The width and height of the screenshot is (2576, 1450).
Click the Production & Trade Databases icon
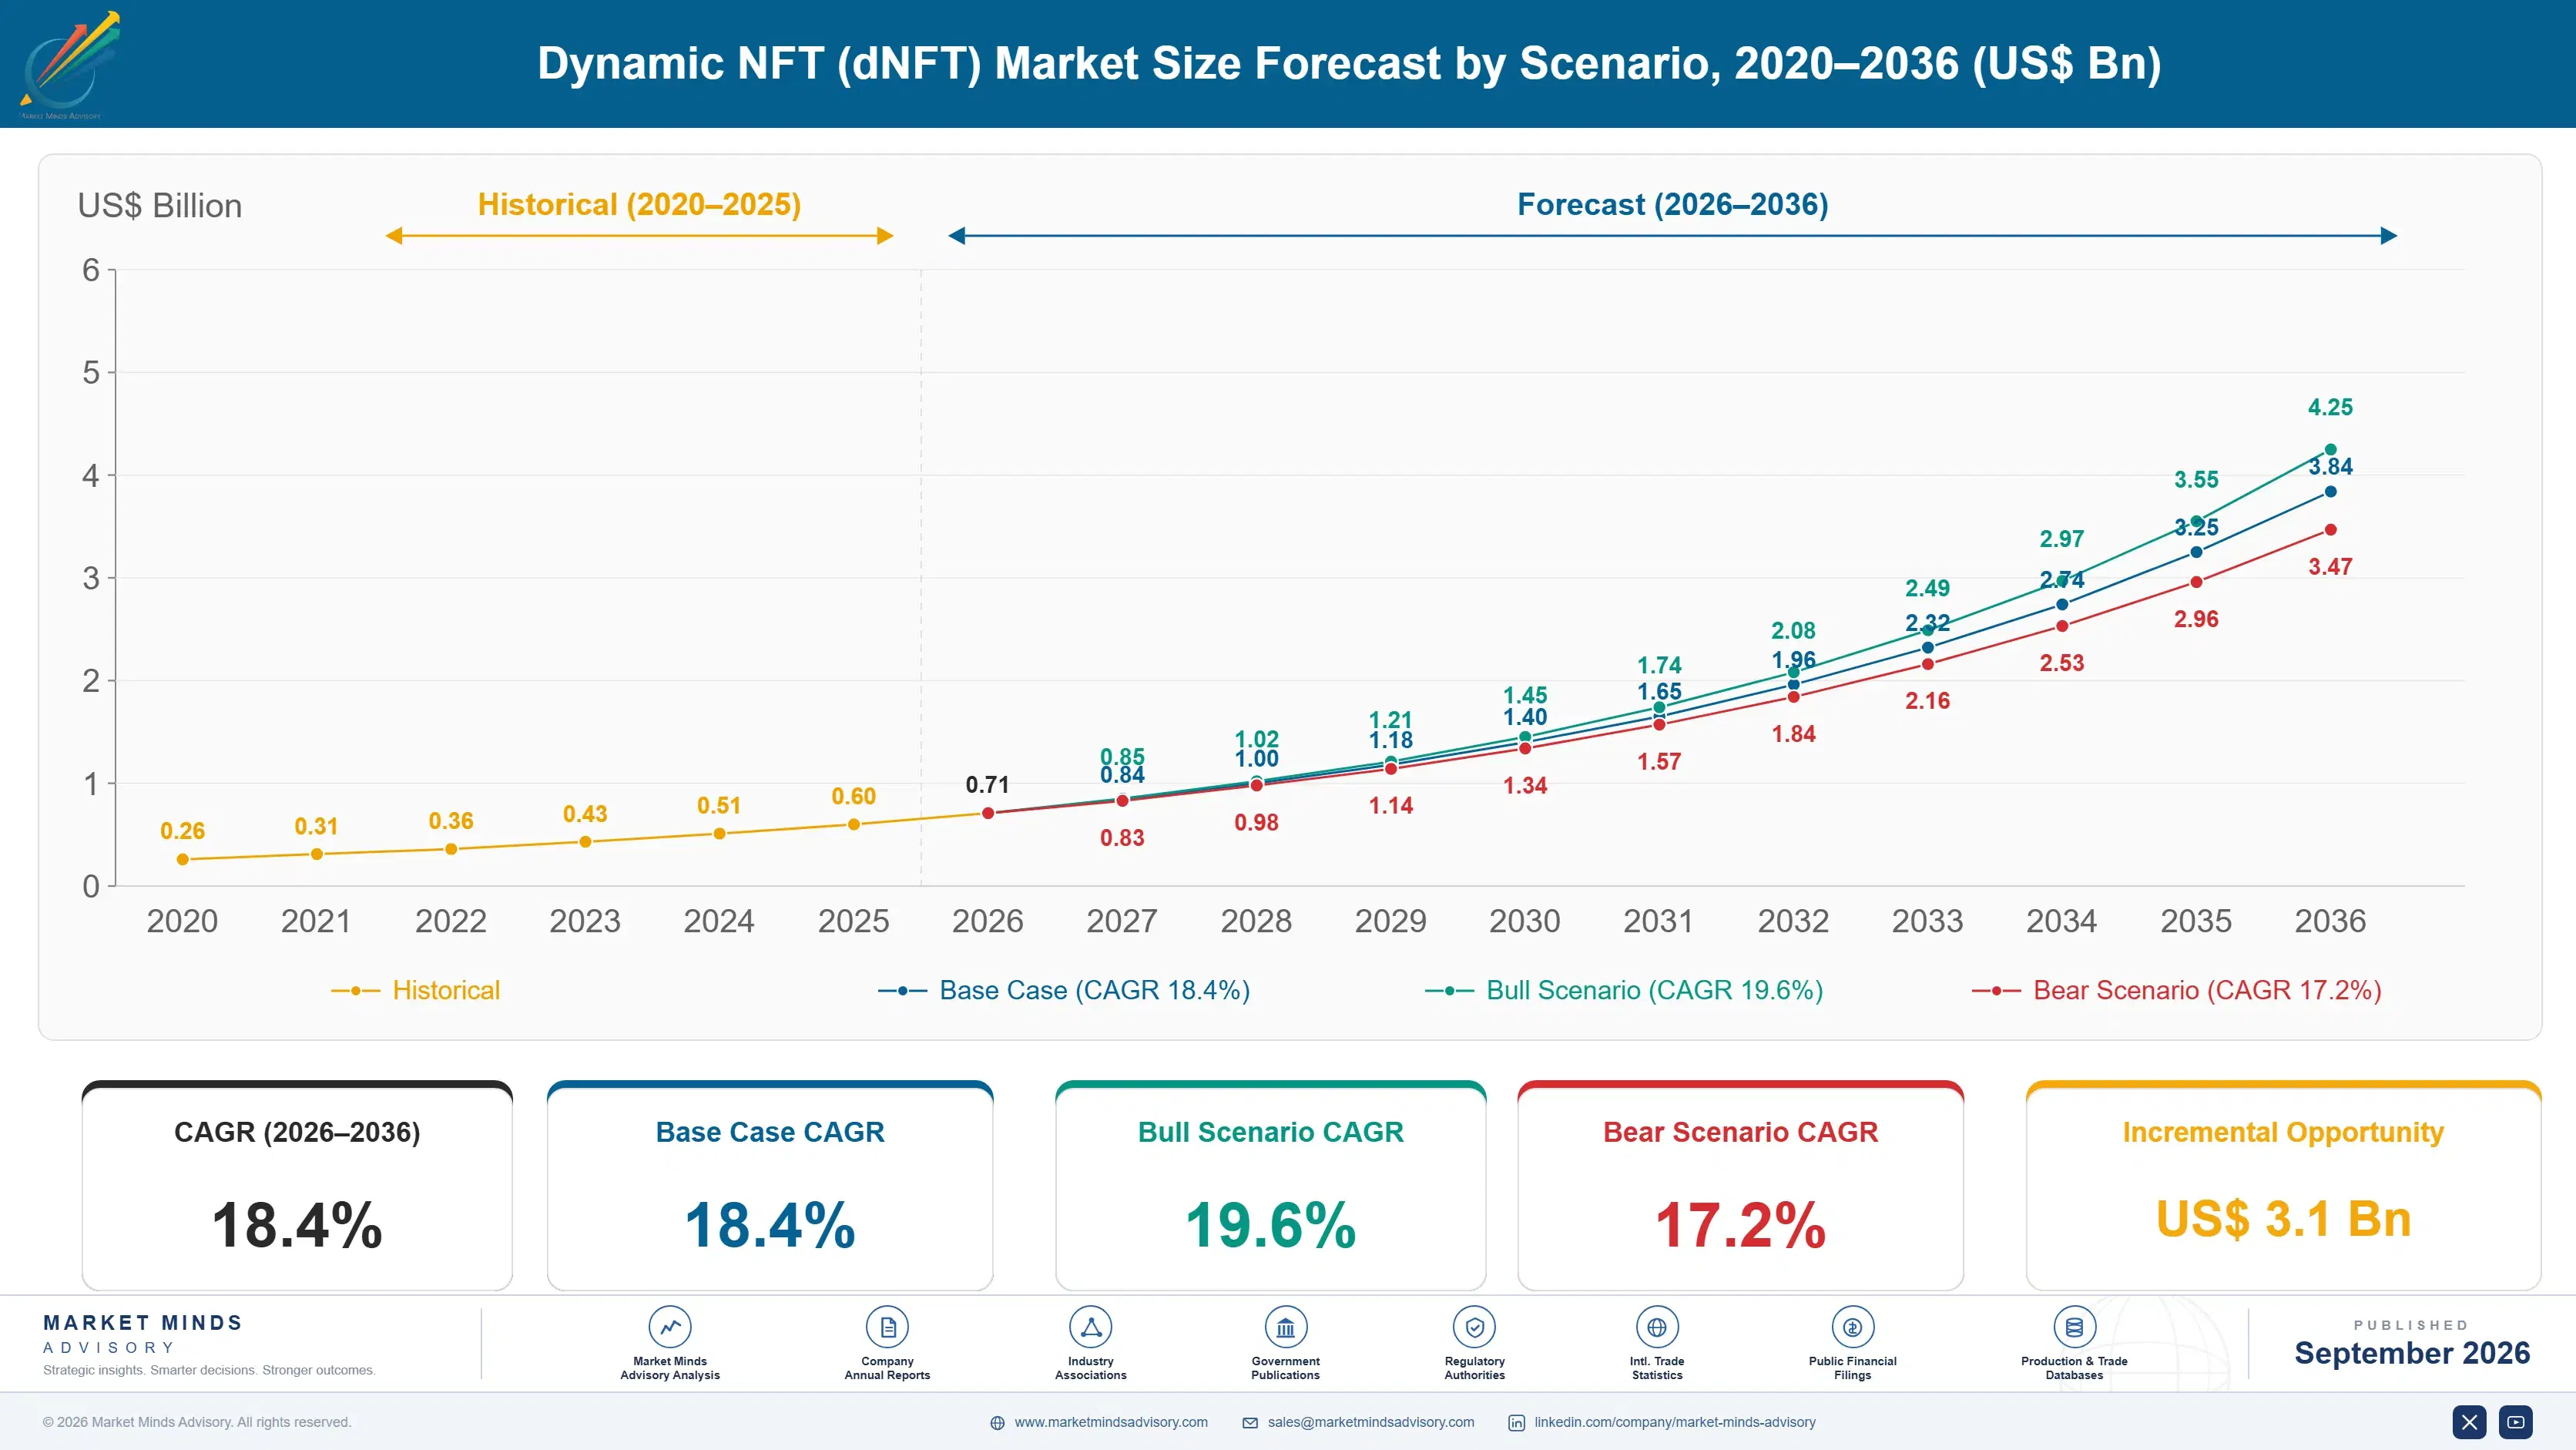coord(2074,1327)
